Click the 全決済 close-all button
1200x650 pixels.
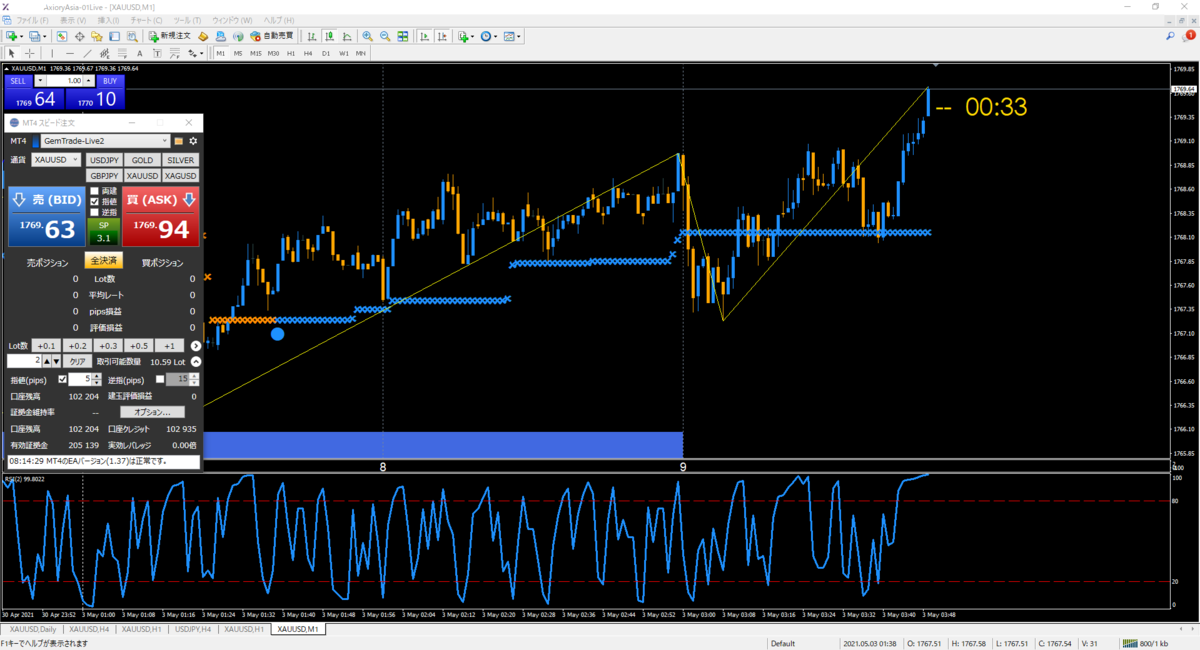click(103, 260)
